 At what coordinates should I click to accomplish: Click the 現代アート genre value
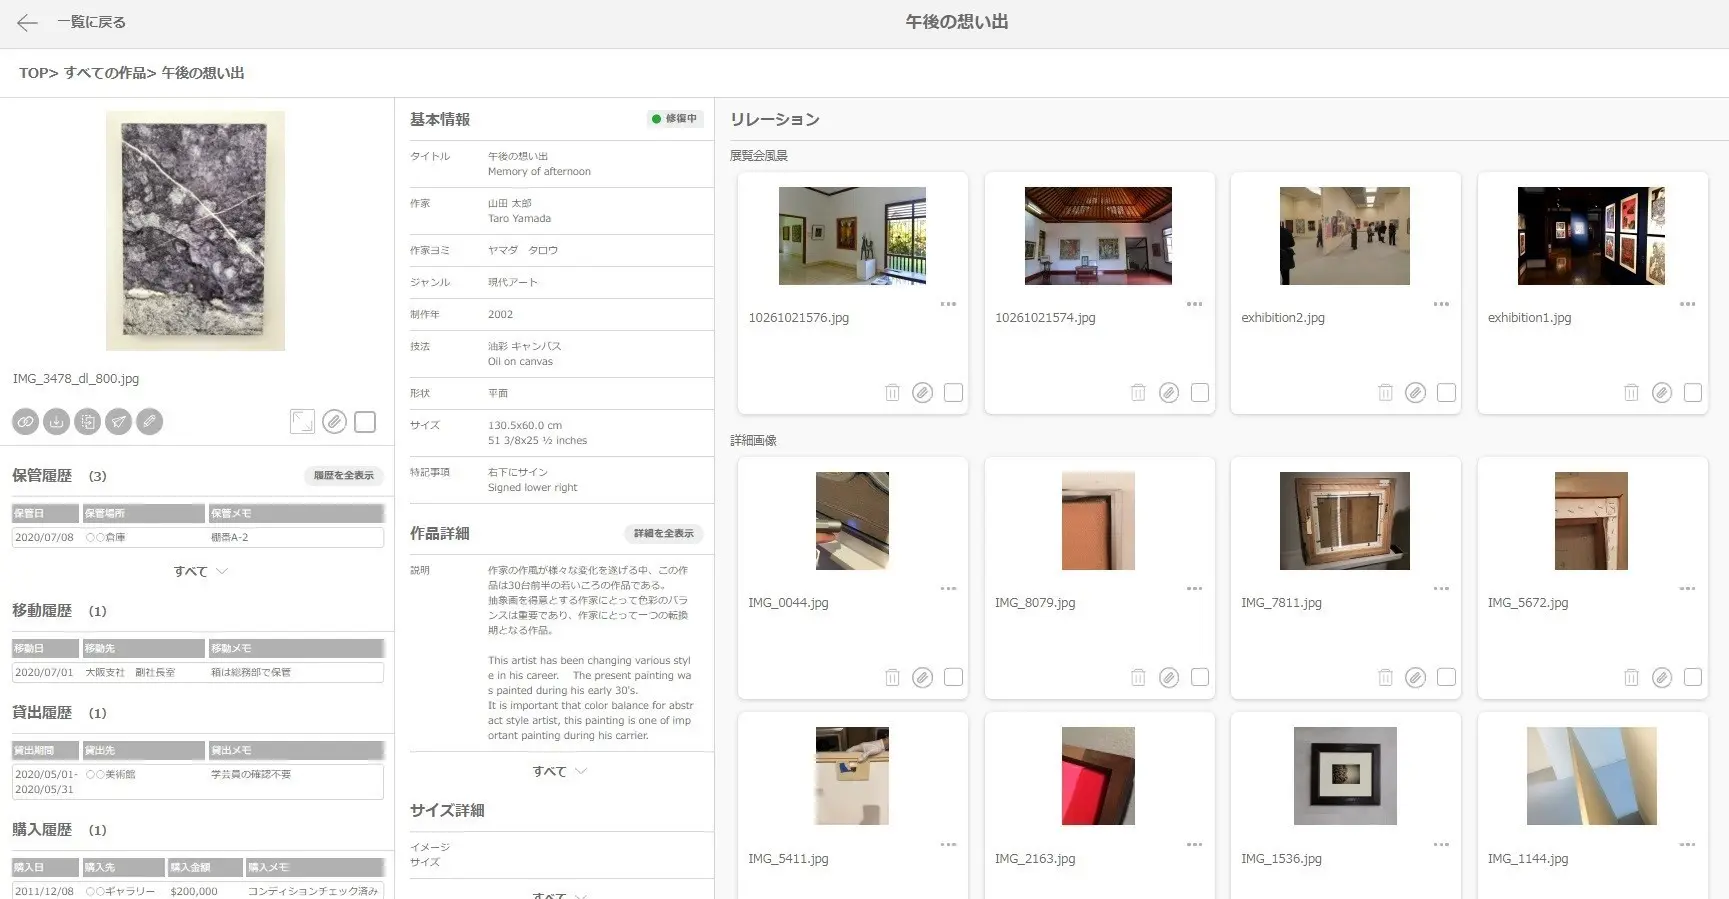pyautogui.click(x=513, y=282)
